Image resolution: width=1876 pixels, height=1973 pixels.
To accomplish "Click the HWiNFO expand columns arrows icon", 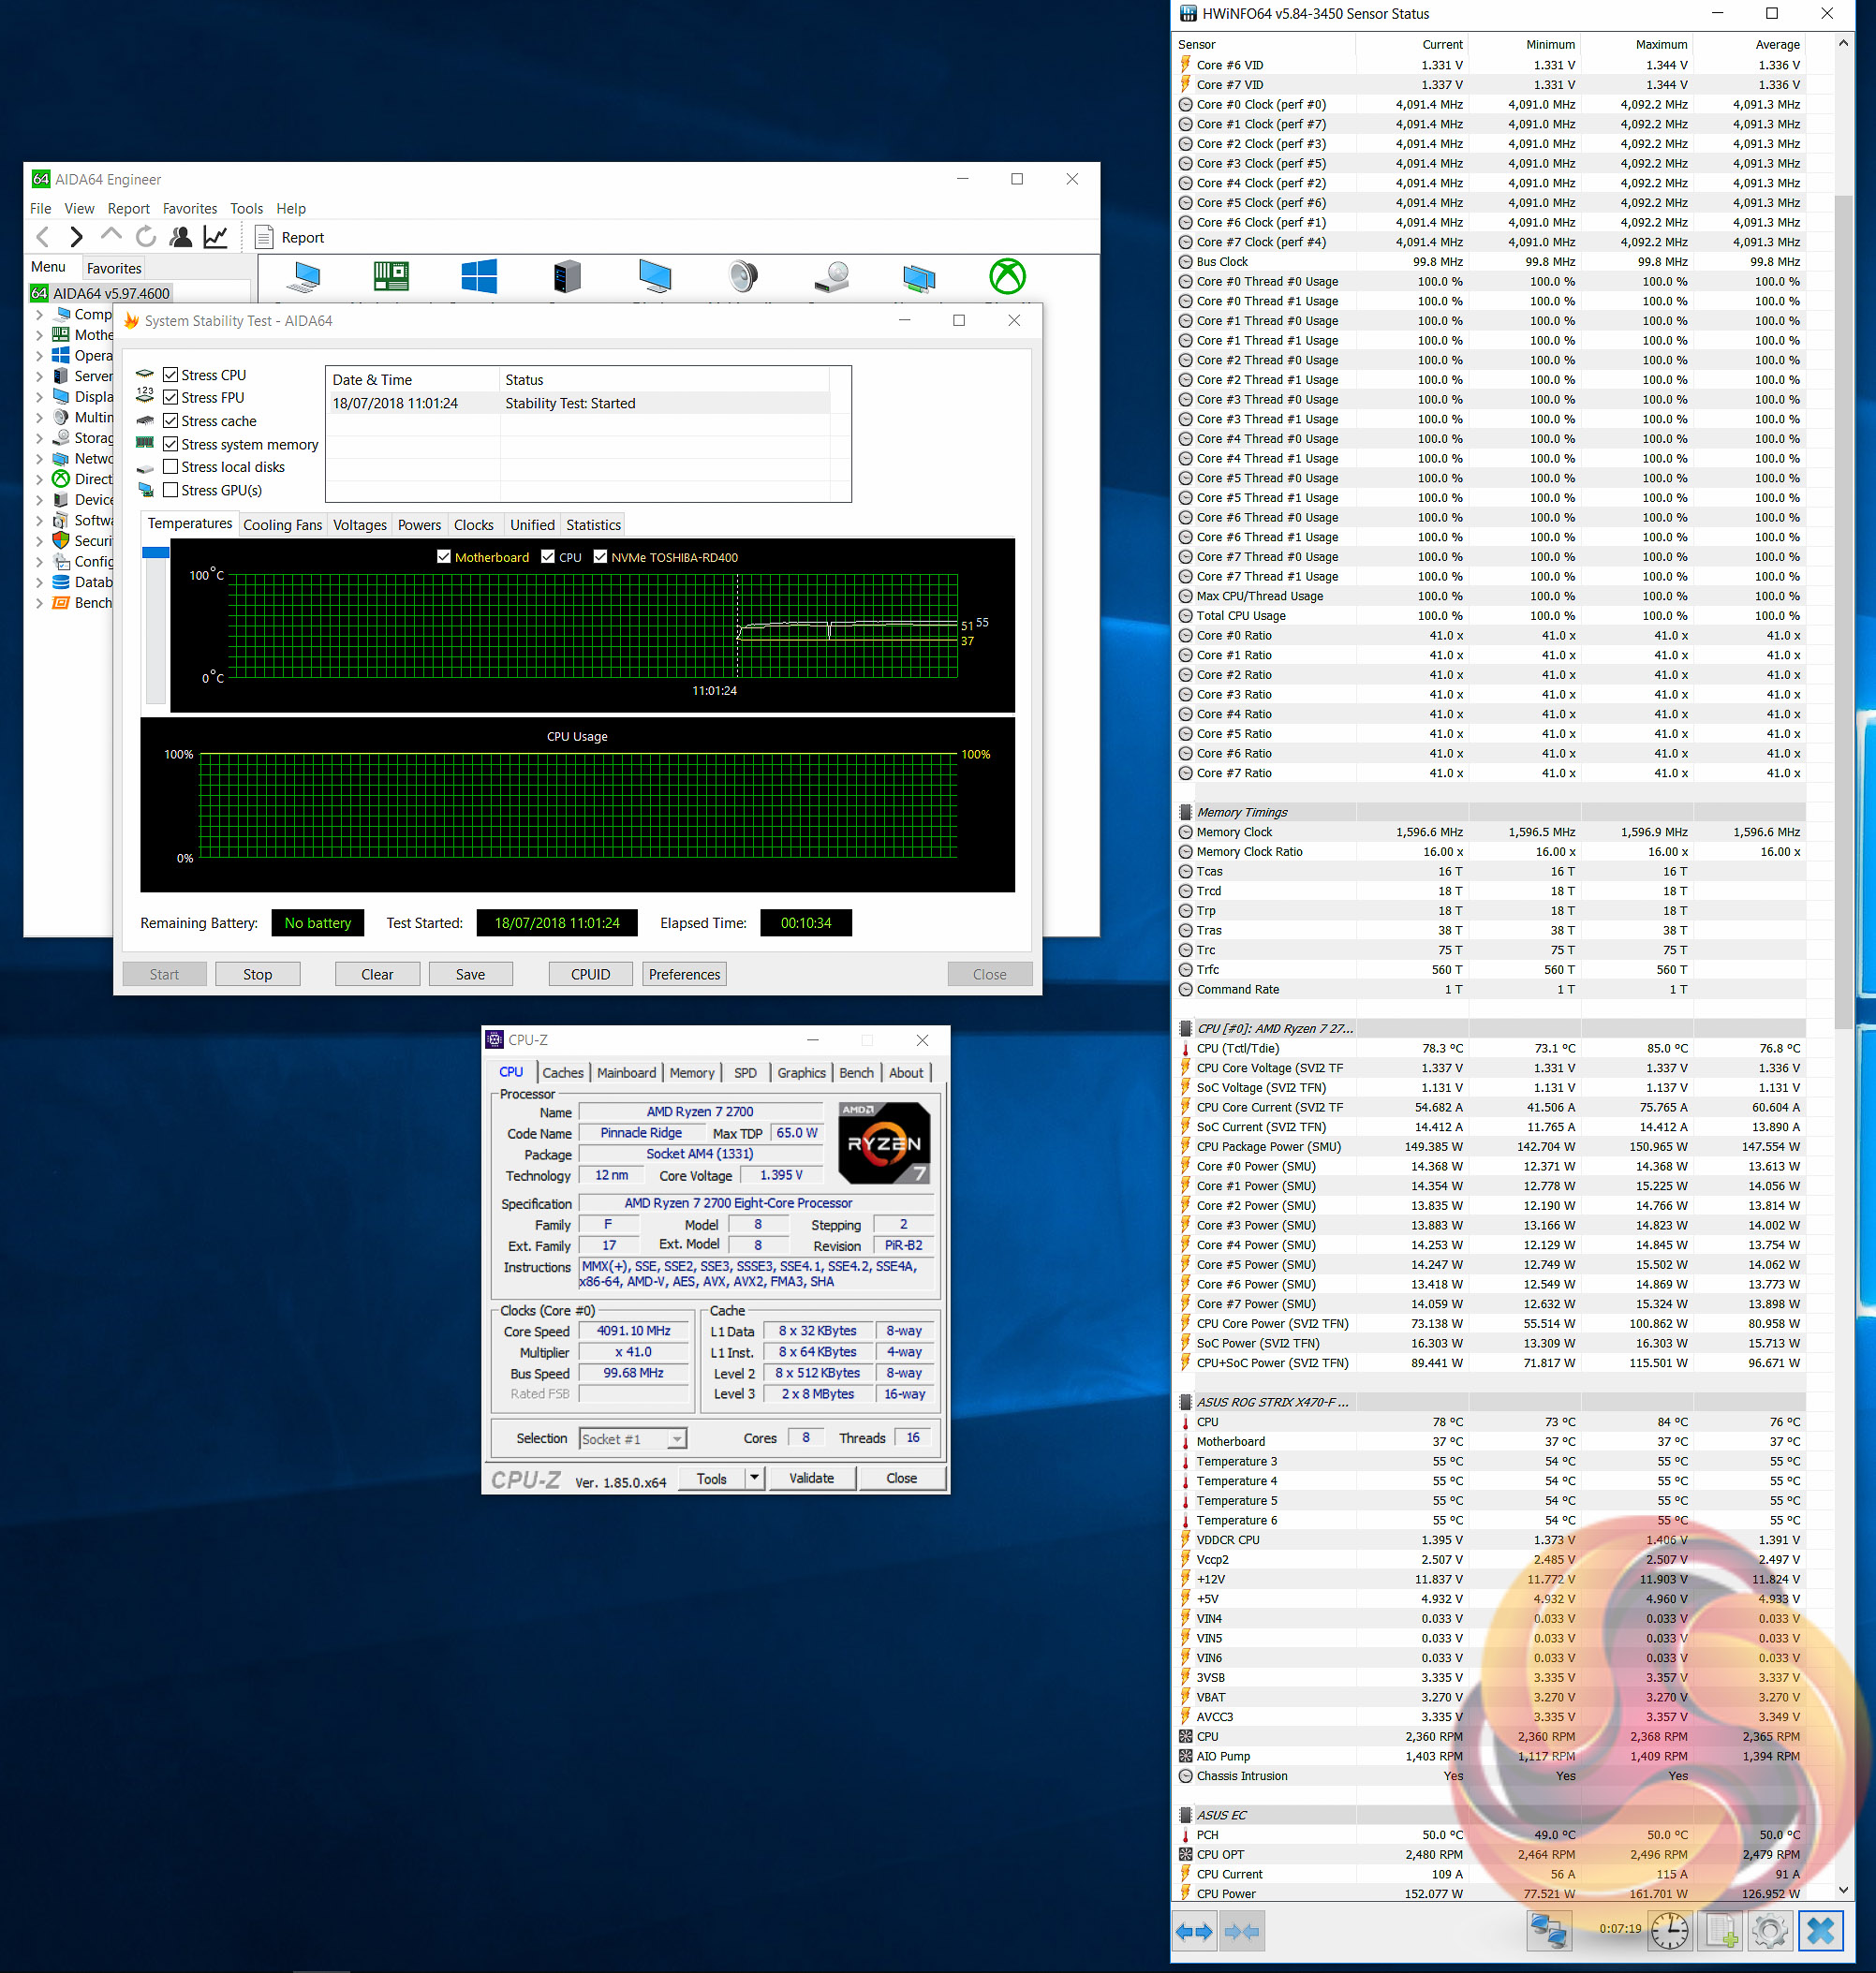I will click(1194, 1931).
